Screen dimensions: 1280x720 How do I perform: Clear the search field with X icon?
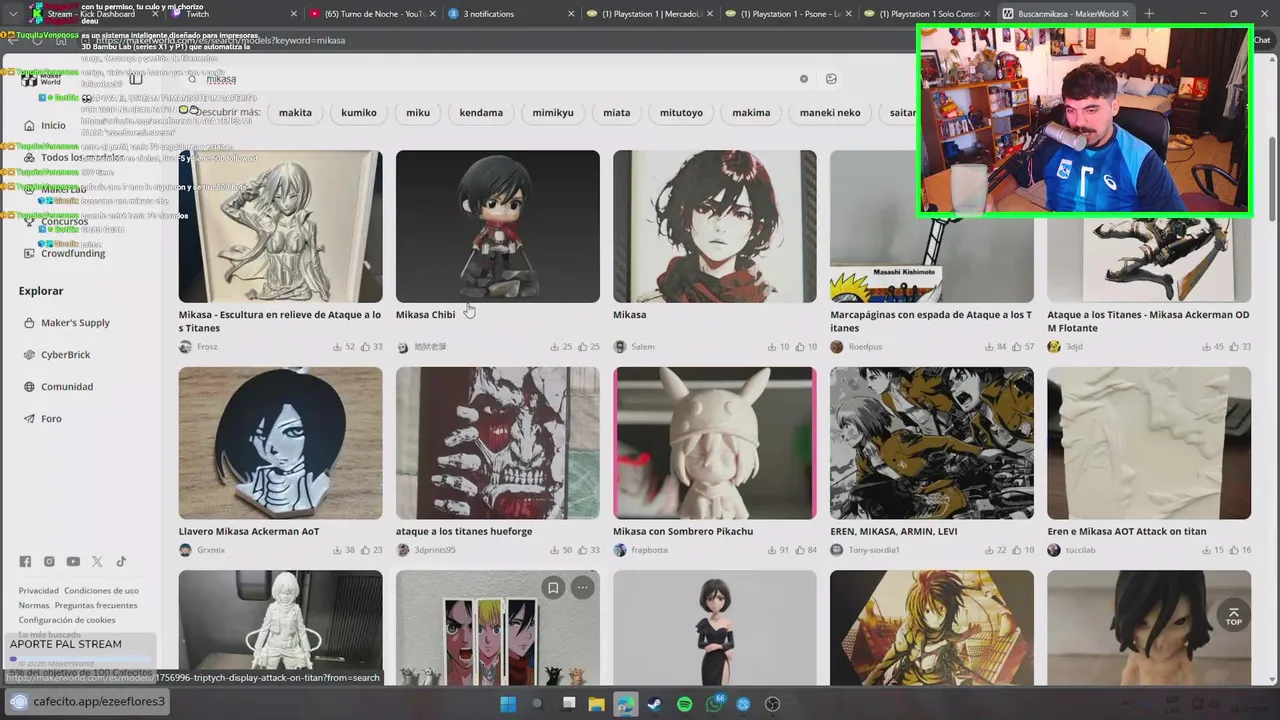803,79
